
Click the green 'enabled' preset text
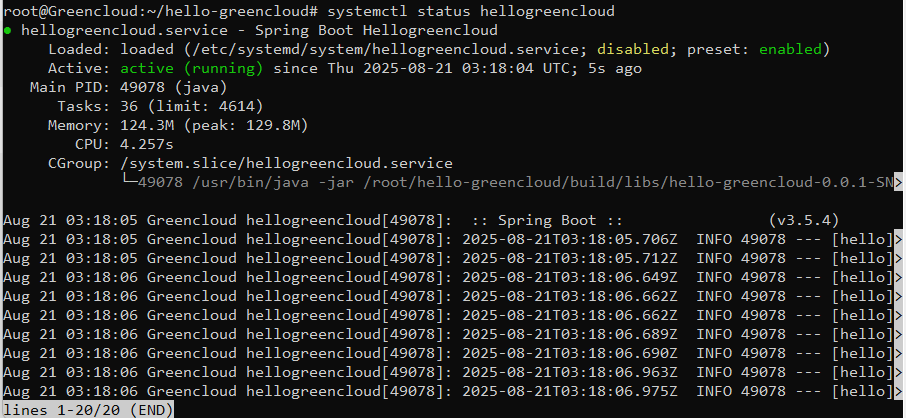(x=790, y=50)
